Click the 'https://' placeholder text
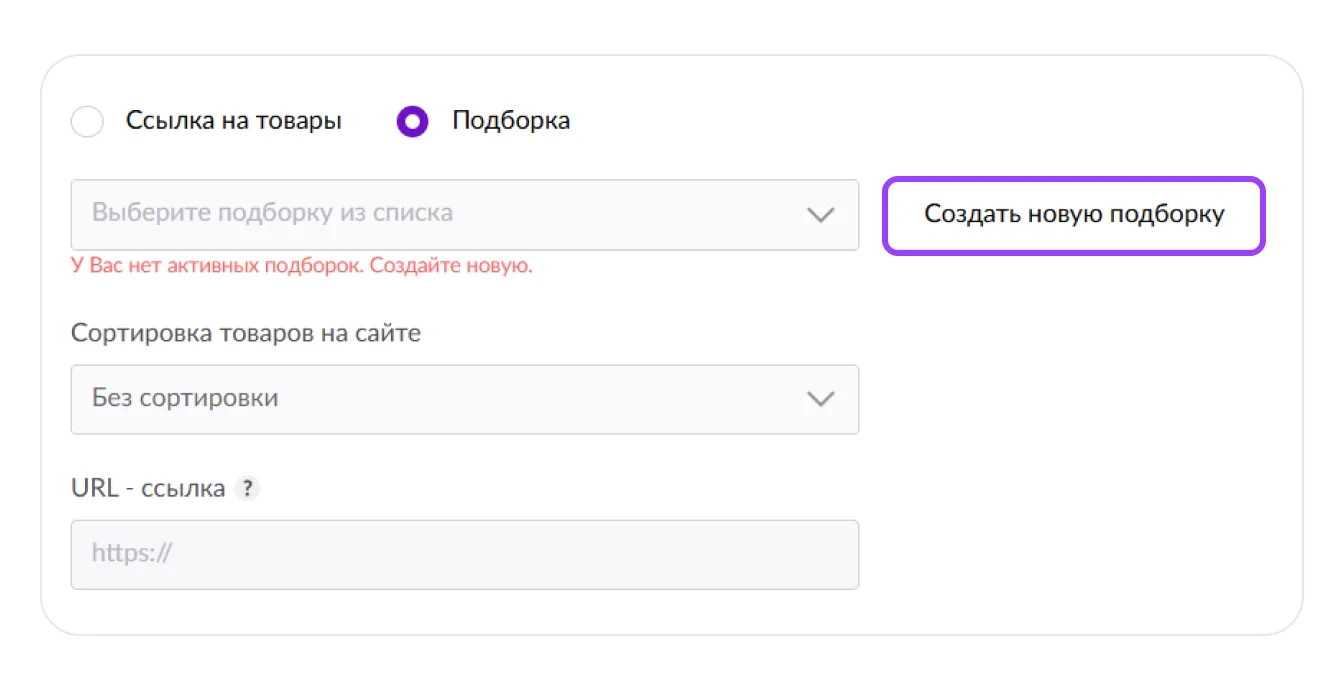The width and height of the screenshot is (1344, 690). point(131,553)
